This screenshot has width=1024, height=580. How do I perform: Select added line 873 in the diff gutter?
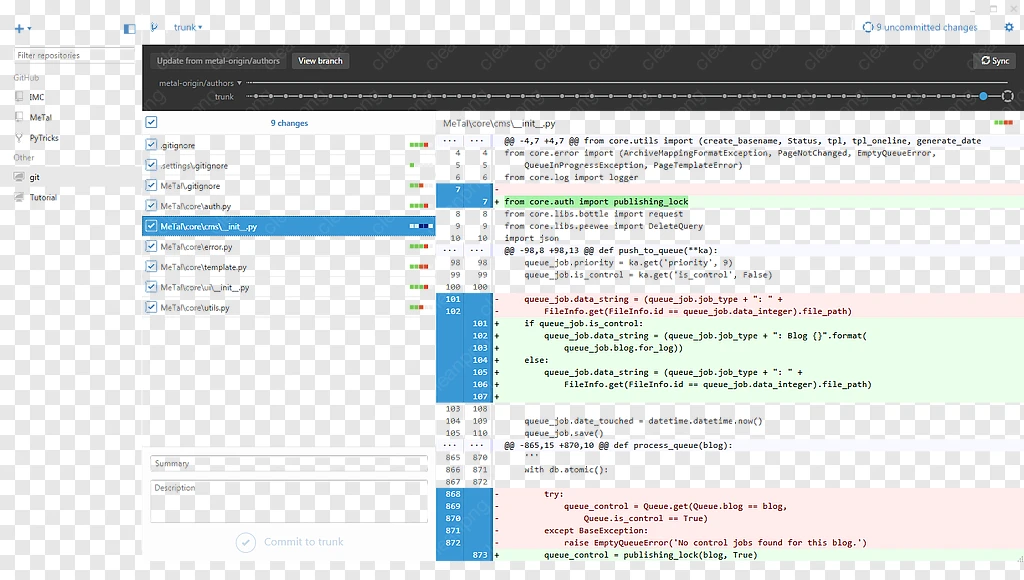click(x=480, y=555)
